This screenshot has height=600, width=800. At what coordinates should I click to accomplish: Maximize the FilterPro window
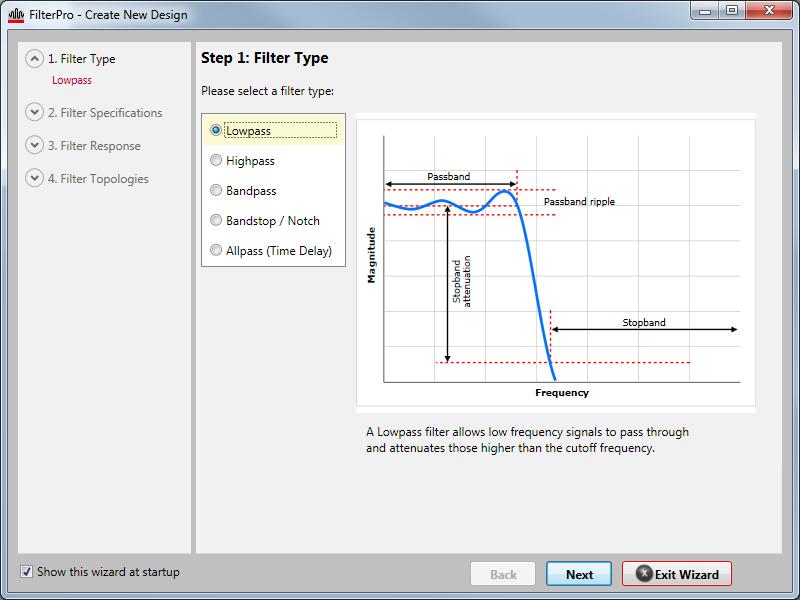pos(732,11)
